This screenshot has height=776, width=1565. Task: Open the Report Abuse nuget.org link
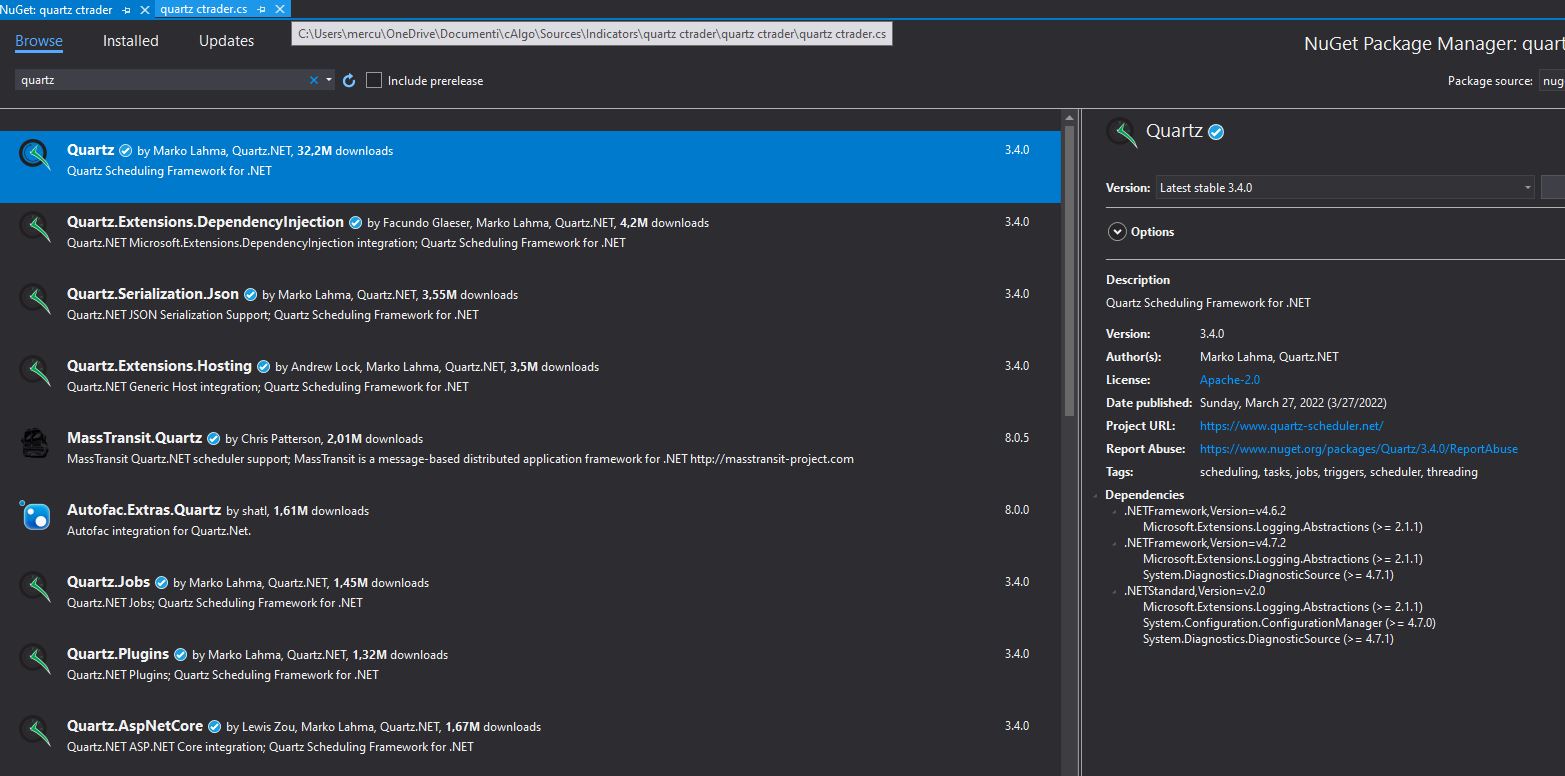pos(1358,449)
